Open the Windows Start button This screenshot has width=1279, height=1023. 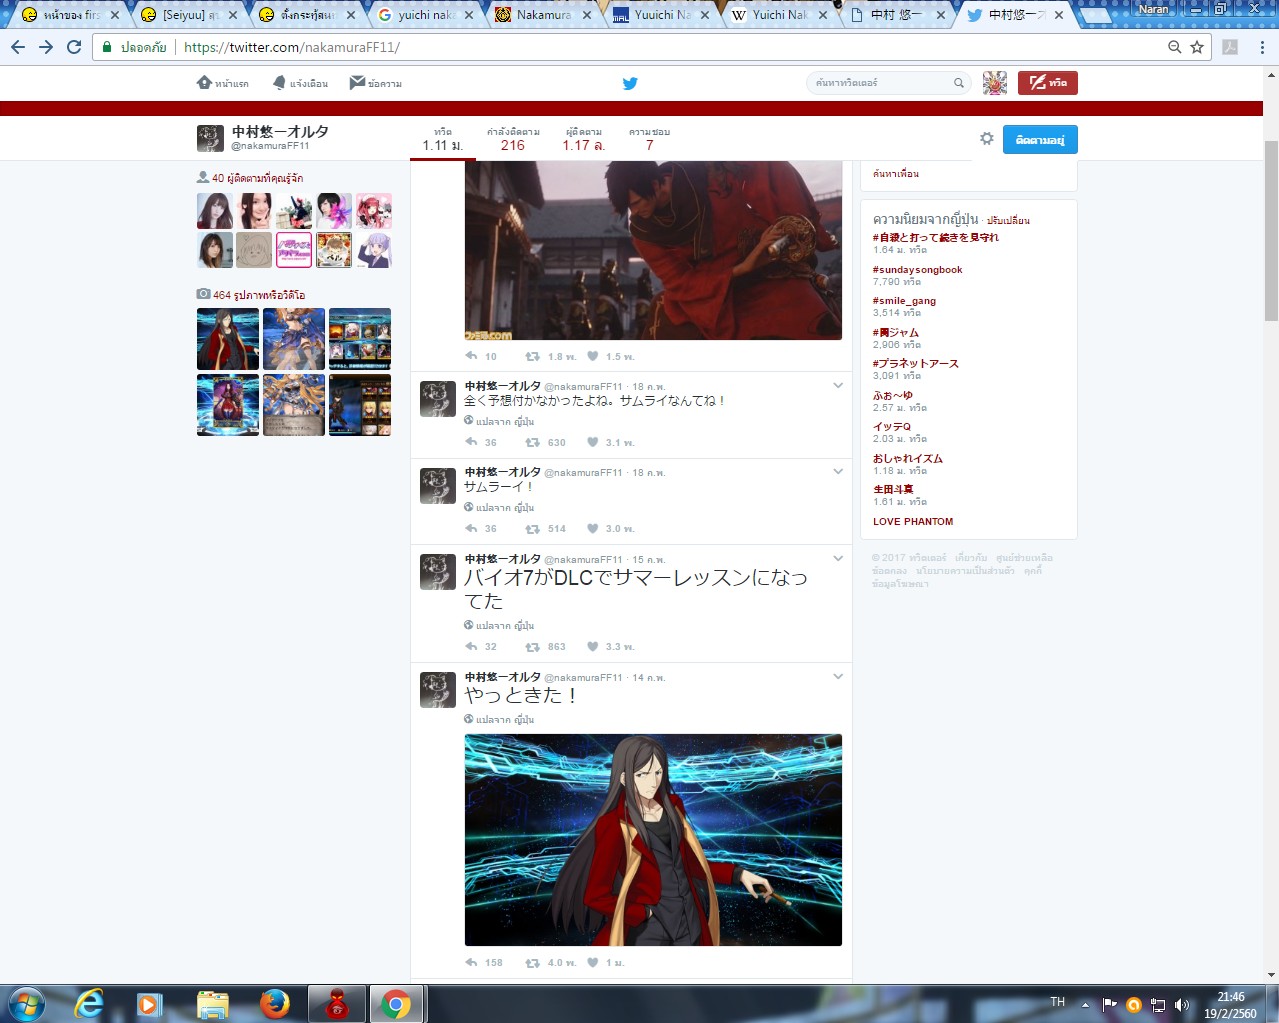(25, 1004)
